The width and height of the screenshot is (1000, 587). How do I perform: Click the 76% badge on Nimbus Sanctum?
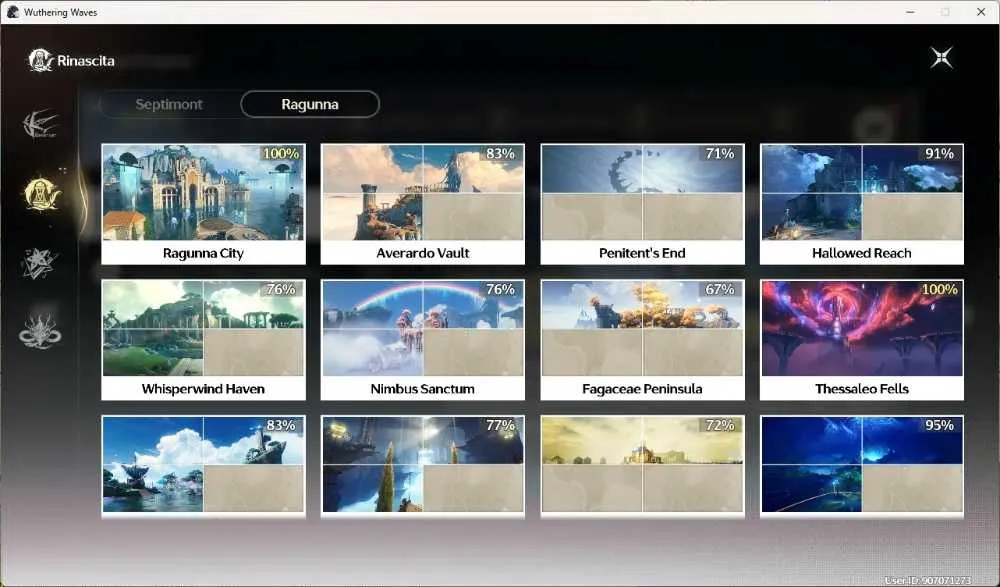[x=500, y=290]
